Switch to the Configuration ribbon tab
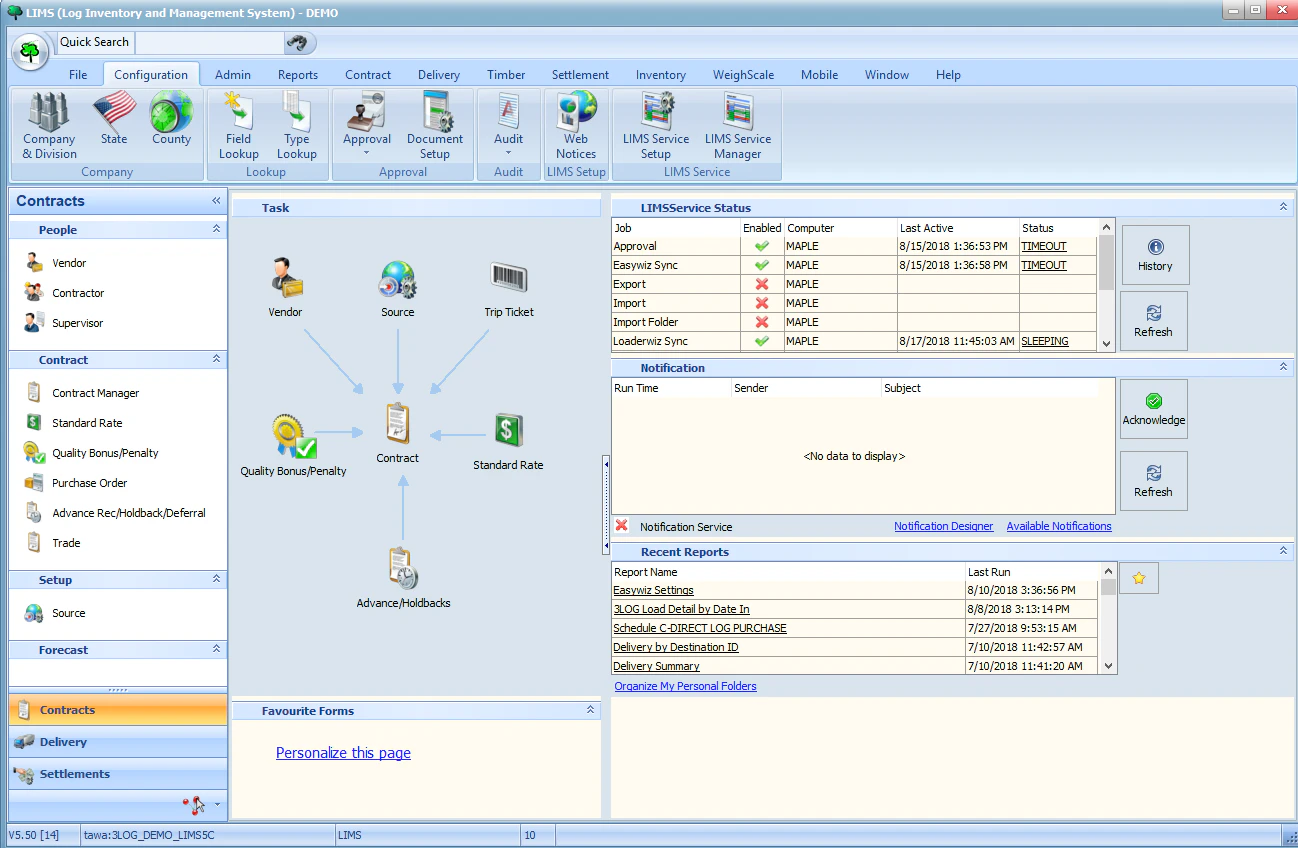Viewport: 1298px width, 848px height. (150, 74)
